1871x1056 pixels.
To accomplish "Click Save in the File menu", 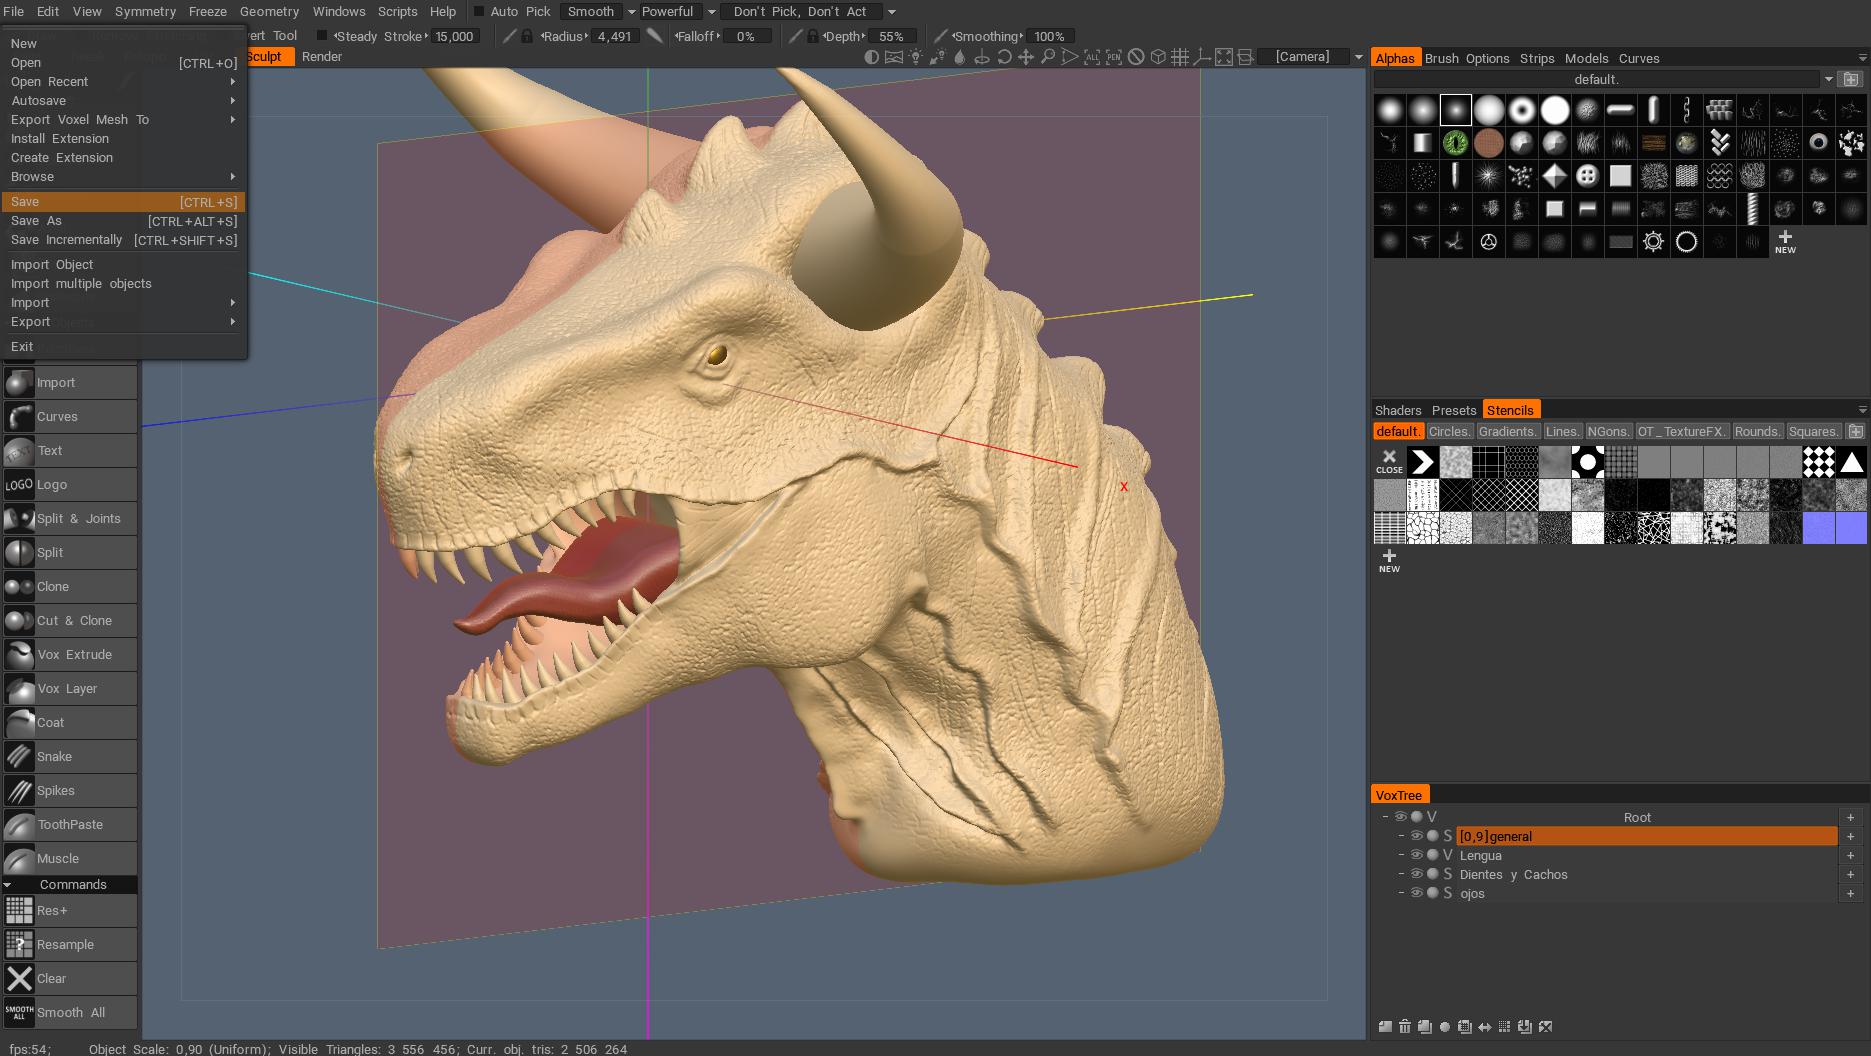I will pyautogui.click(x=123, y=202).
